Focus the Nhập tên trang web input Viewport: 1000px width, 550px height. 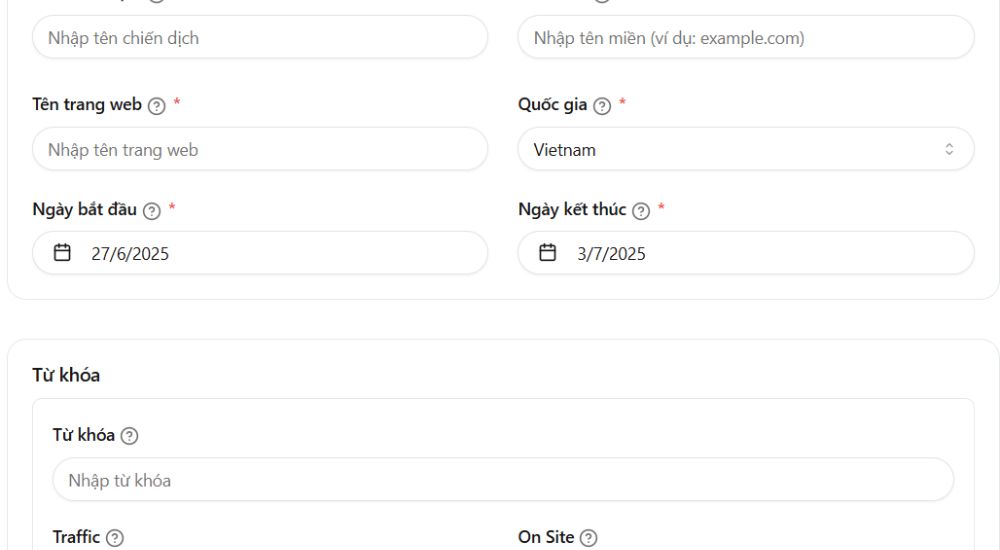260,149
